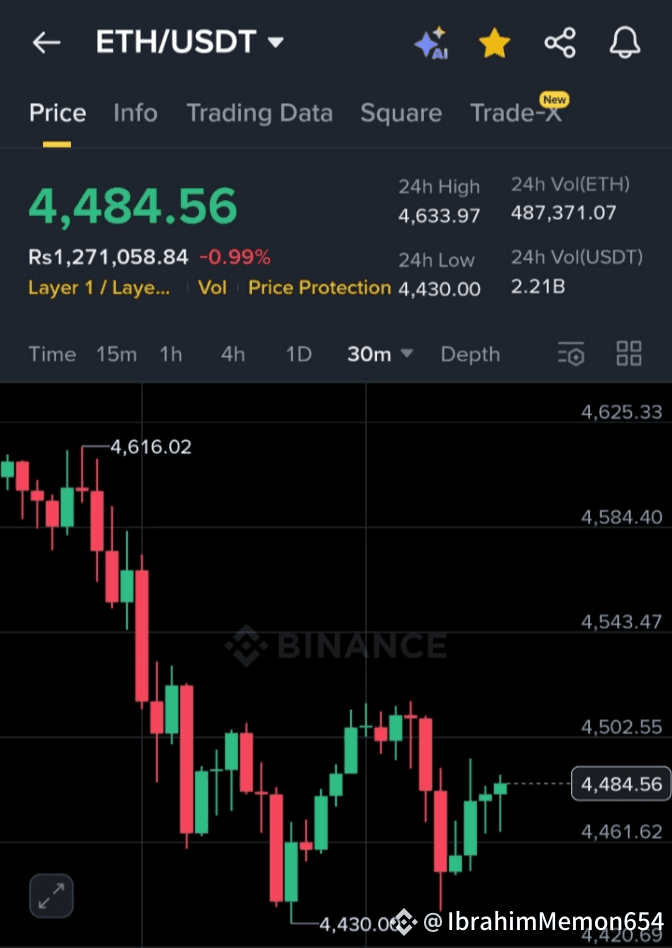
Task: Expand chart to fullscreen
Action: click(x=51, y=896)
